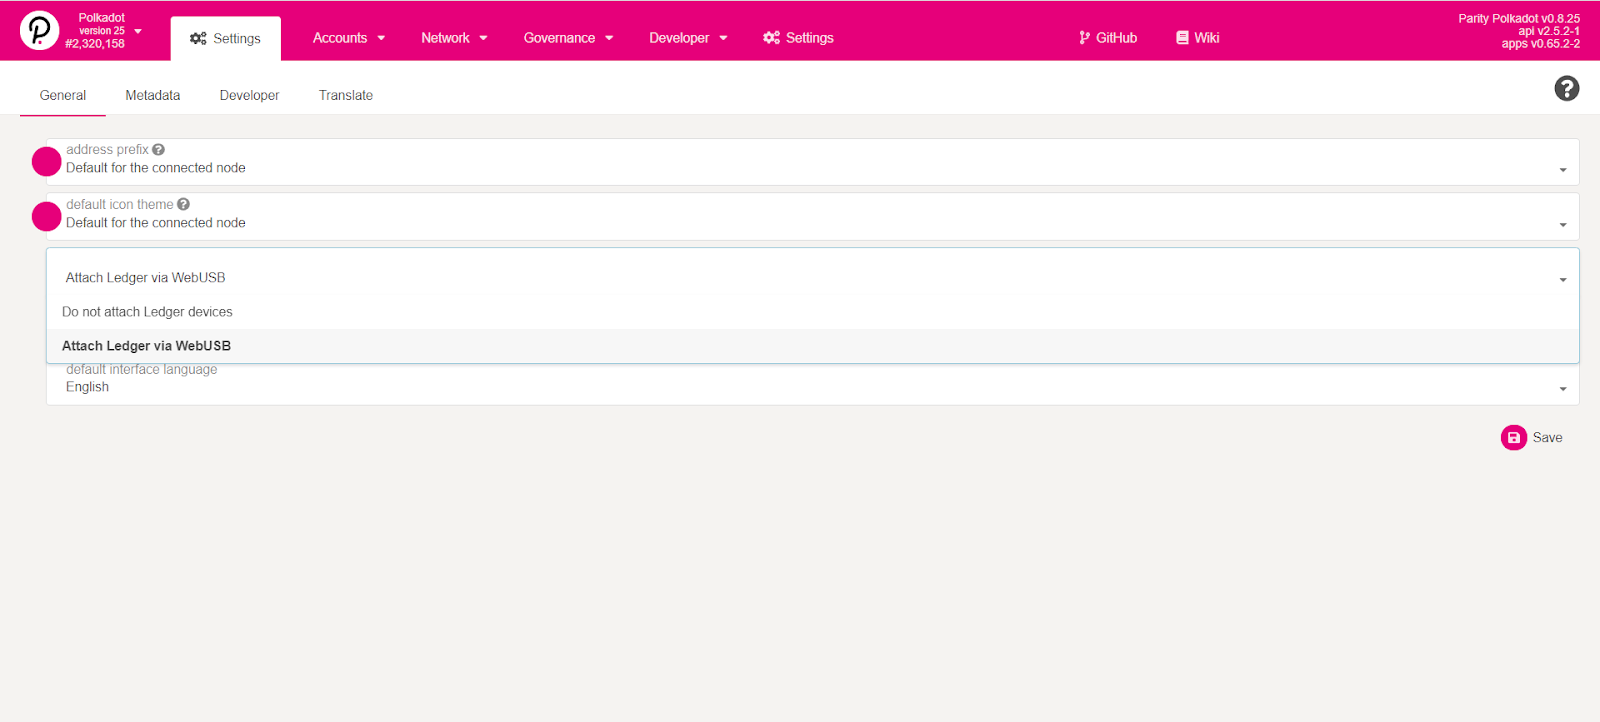Viewport: 1600px width, 722px height.
Task: Open the GitHub link
Action: click(1108, 38)
